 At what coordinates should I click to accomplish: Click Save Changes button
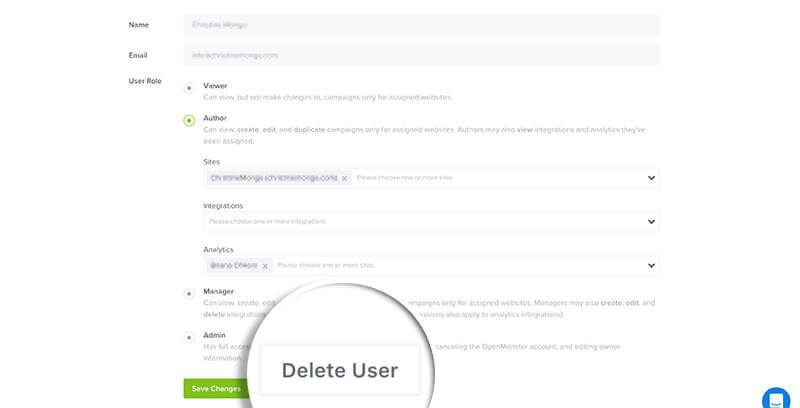click(x=216, y=389)
